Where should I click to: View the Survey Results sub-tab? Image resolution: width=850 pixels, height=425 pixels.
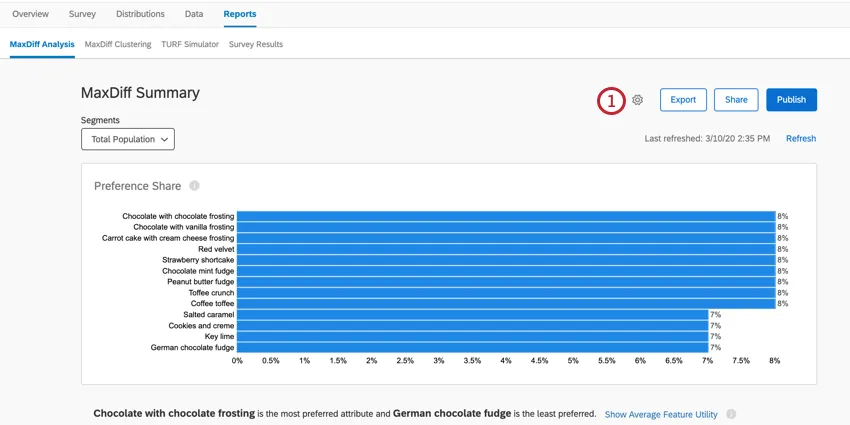click(256, 44)
